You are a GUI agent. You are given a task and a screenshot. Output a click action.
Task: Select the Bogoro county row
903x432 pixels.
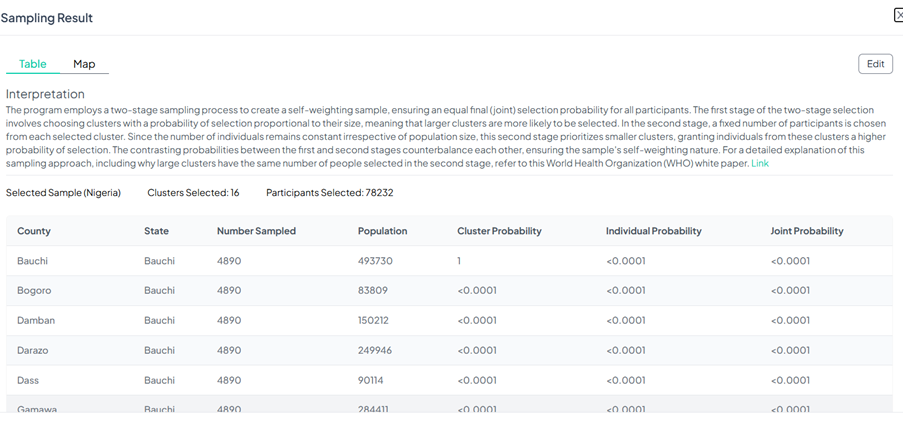click(x=35, y=291)
